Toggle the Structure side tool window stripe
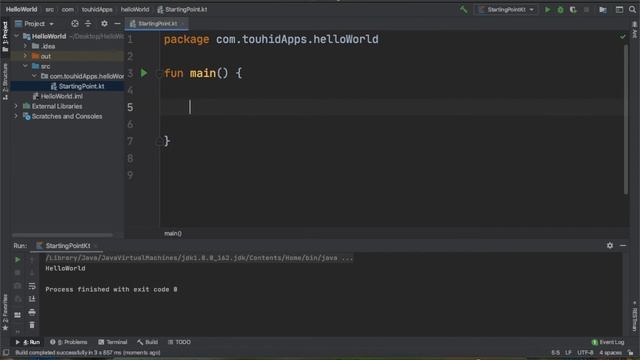 5,82
